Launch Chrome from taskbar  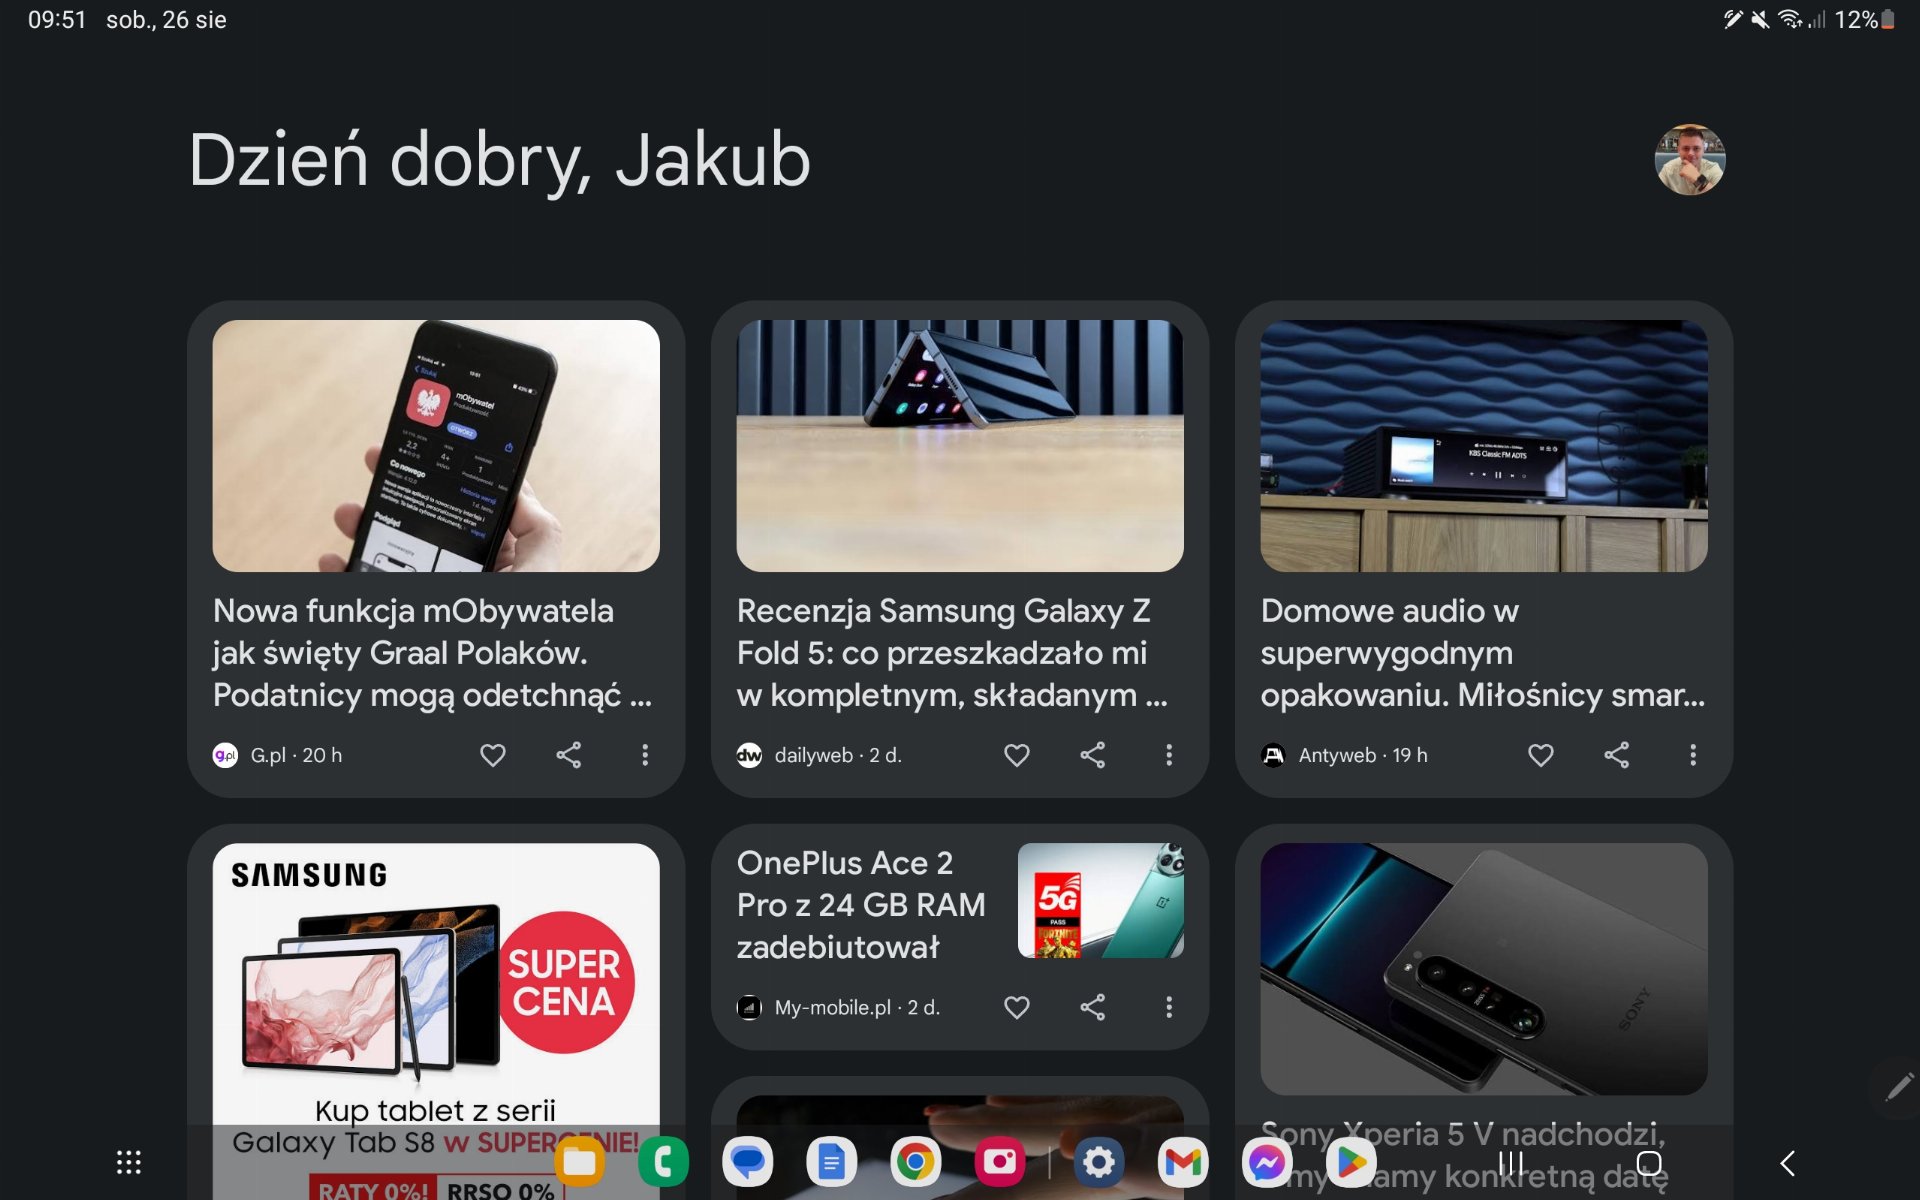pyautogui.click(x=916, y=1162)
